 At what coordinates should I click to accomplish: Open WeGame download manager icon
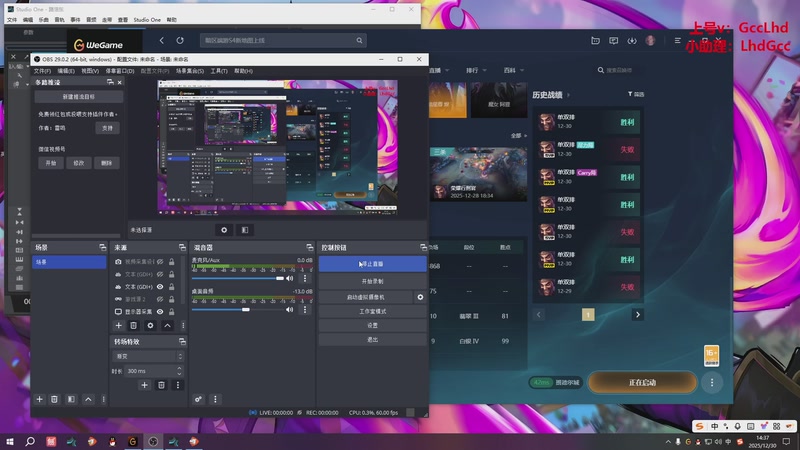(x=632, y=41)
